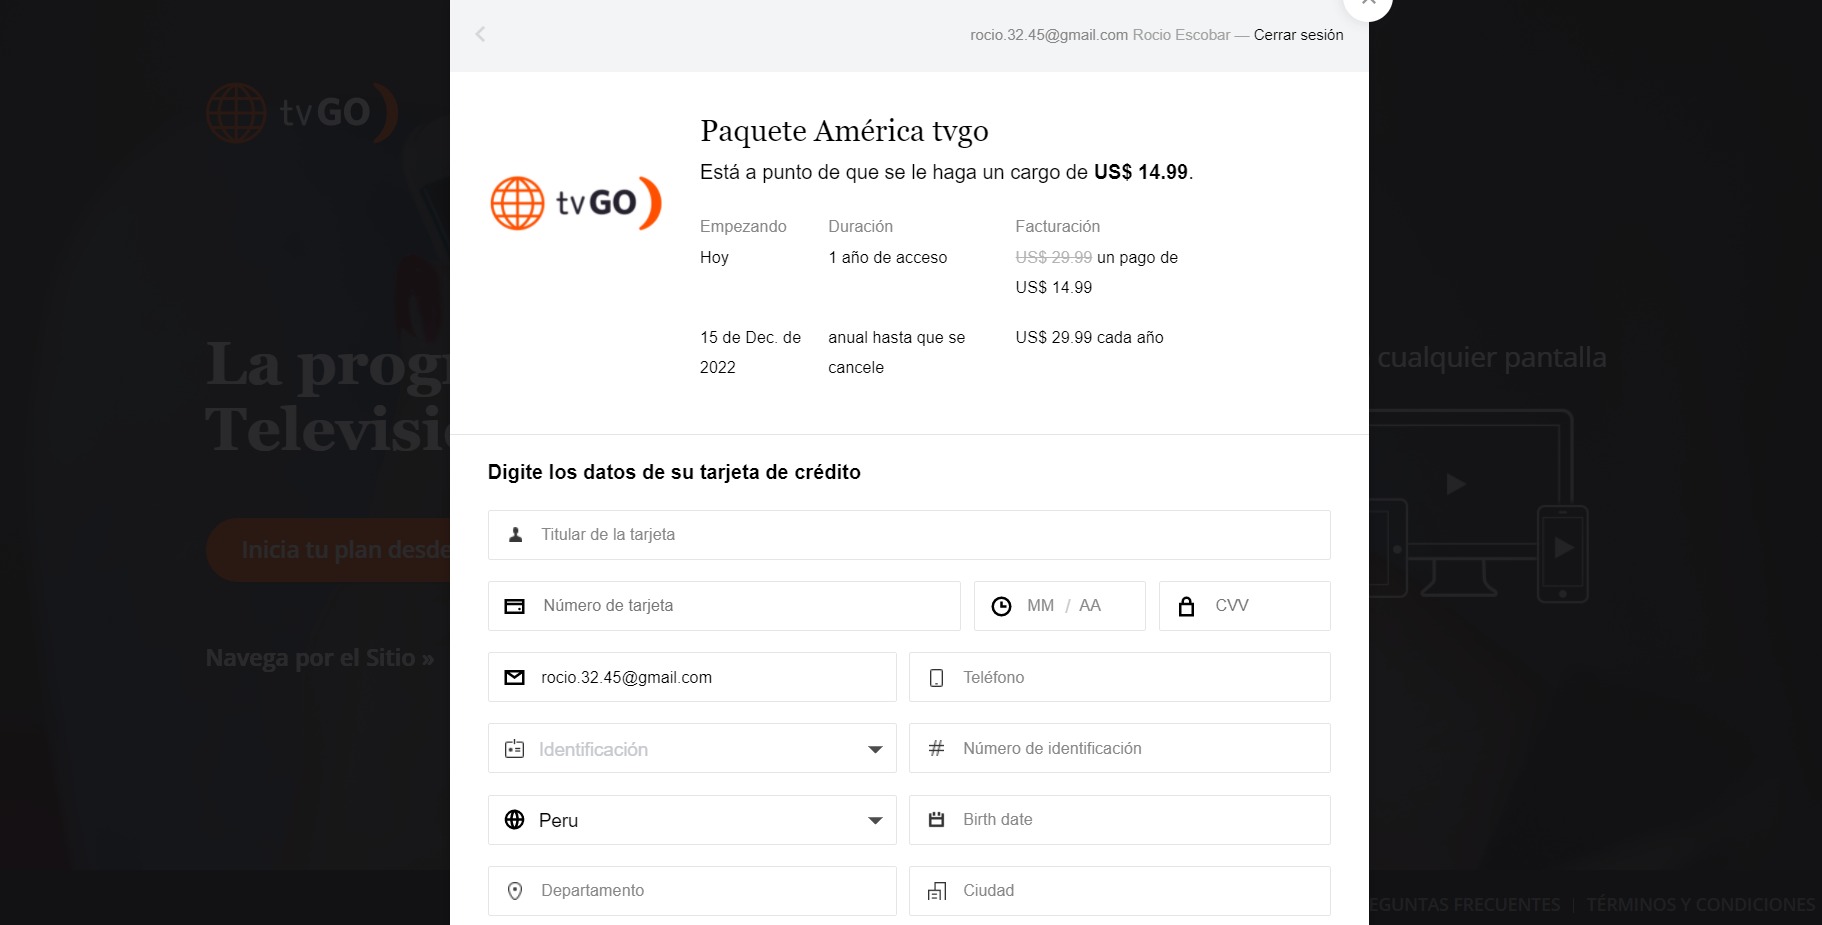Go back using the left chevron arrow
Image resolution: width=1822 pixels, height=925 pixels.
(480, 34)
